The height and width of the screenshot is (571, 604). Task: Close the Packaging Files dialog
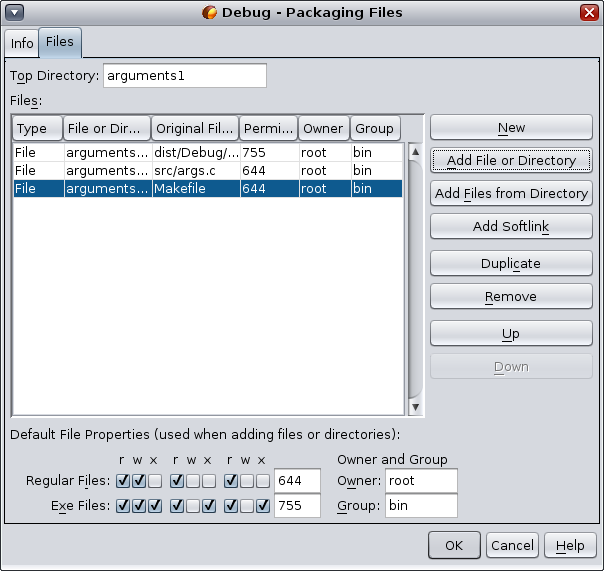click(589, 13)
